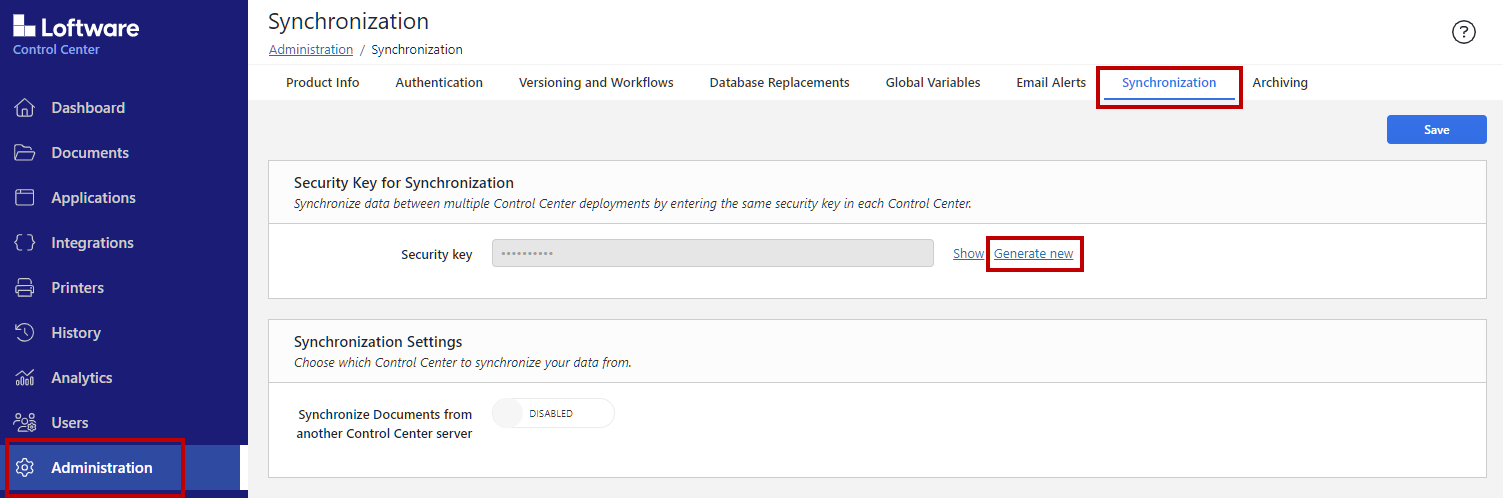Open History using the clock icon
The width and height of the screenshot is (1503, 498).
25,333
